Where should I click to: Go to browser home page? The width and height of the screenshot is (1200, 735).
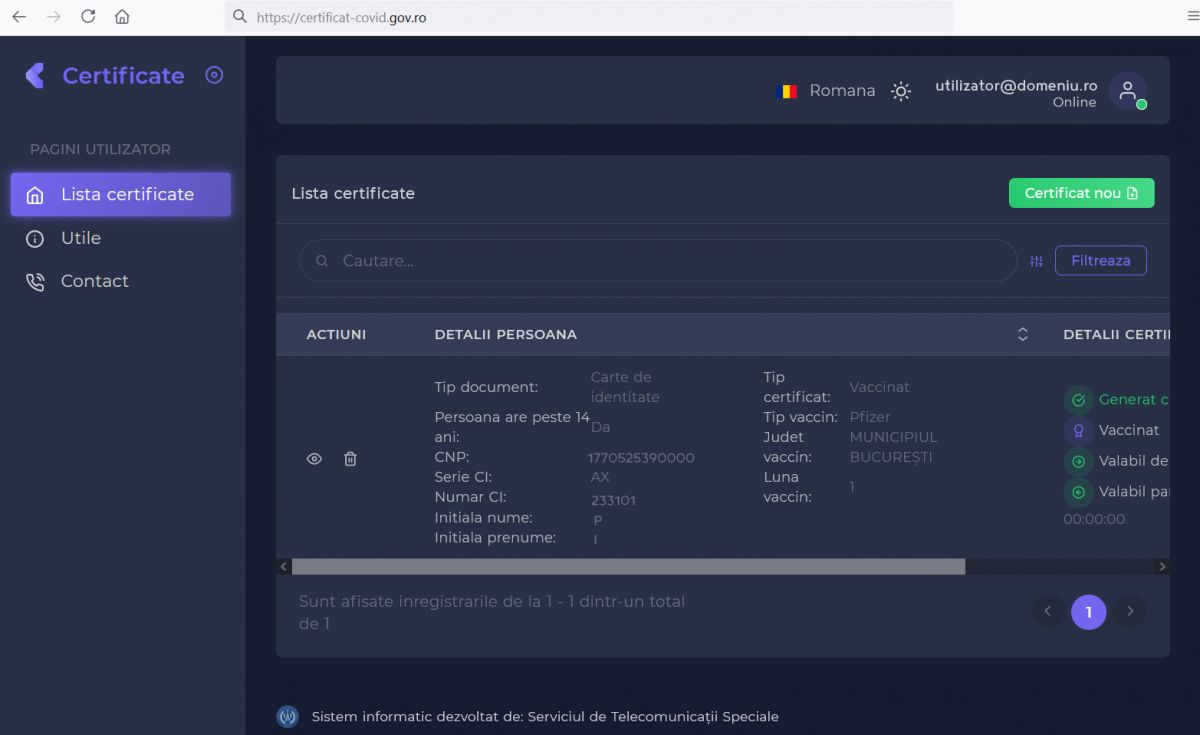coord(122,17)
